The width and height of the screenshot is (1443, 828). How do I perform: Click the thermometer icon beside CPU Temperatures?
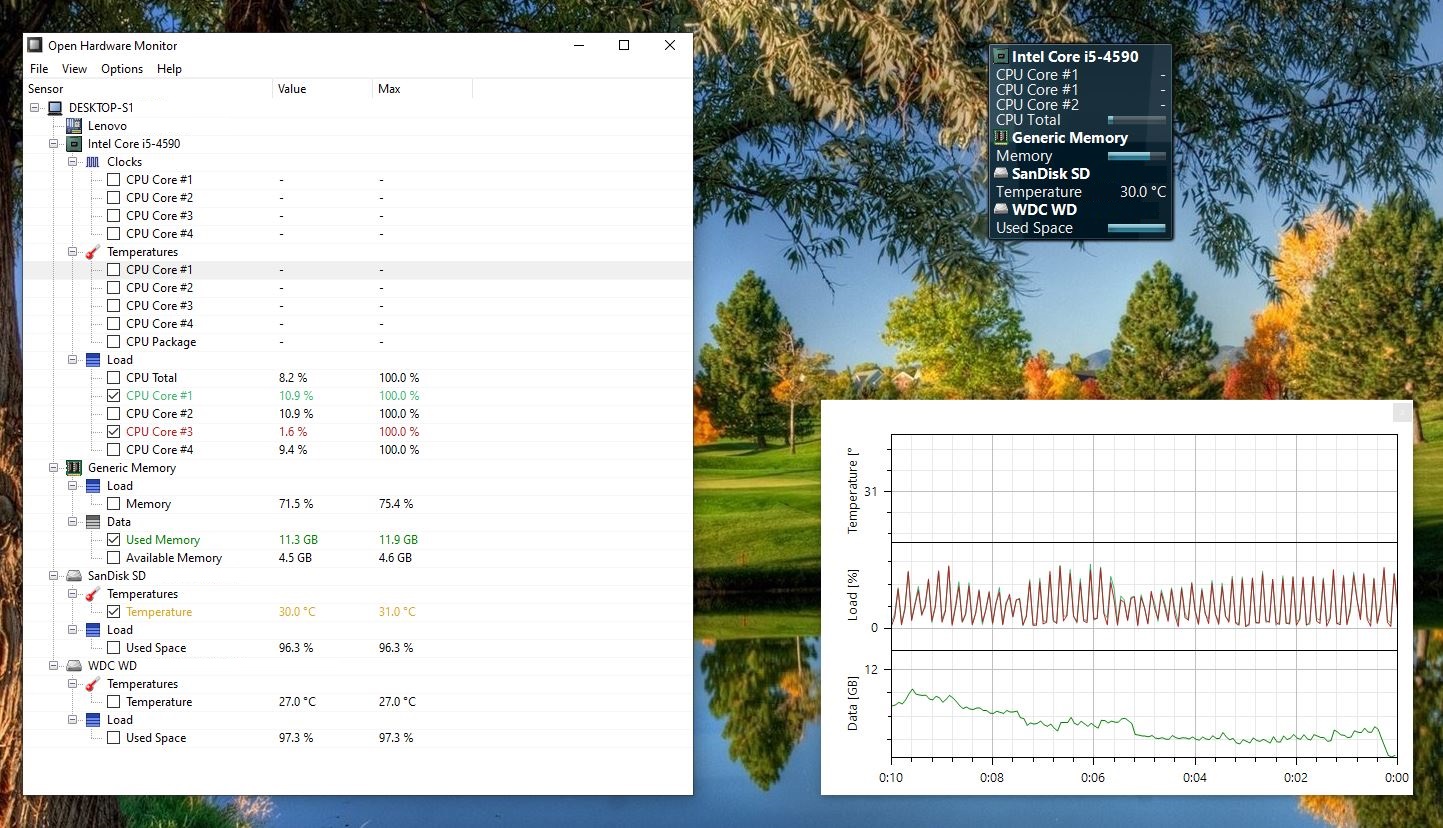point(93,252)
